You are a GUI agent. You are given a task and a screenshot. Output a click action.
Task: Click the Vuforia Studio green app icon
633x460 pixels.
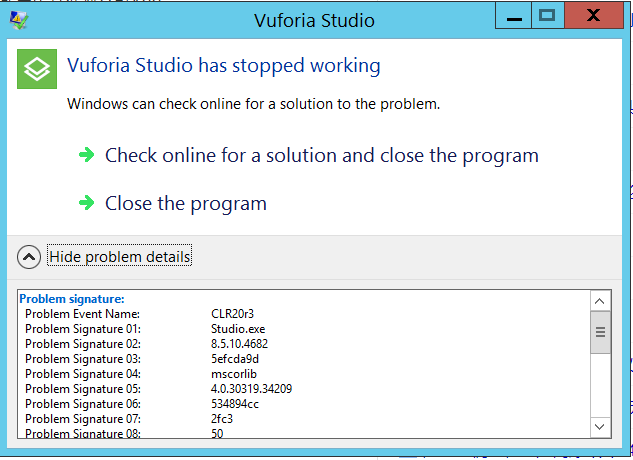(37, 69)
